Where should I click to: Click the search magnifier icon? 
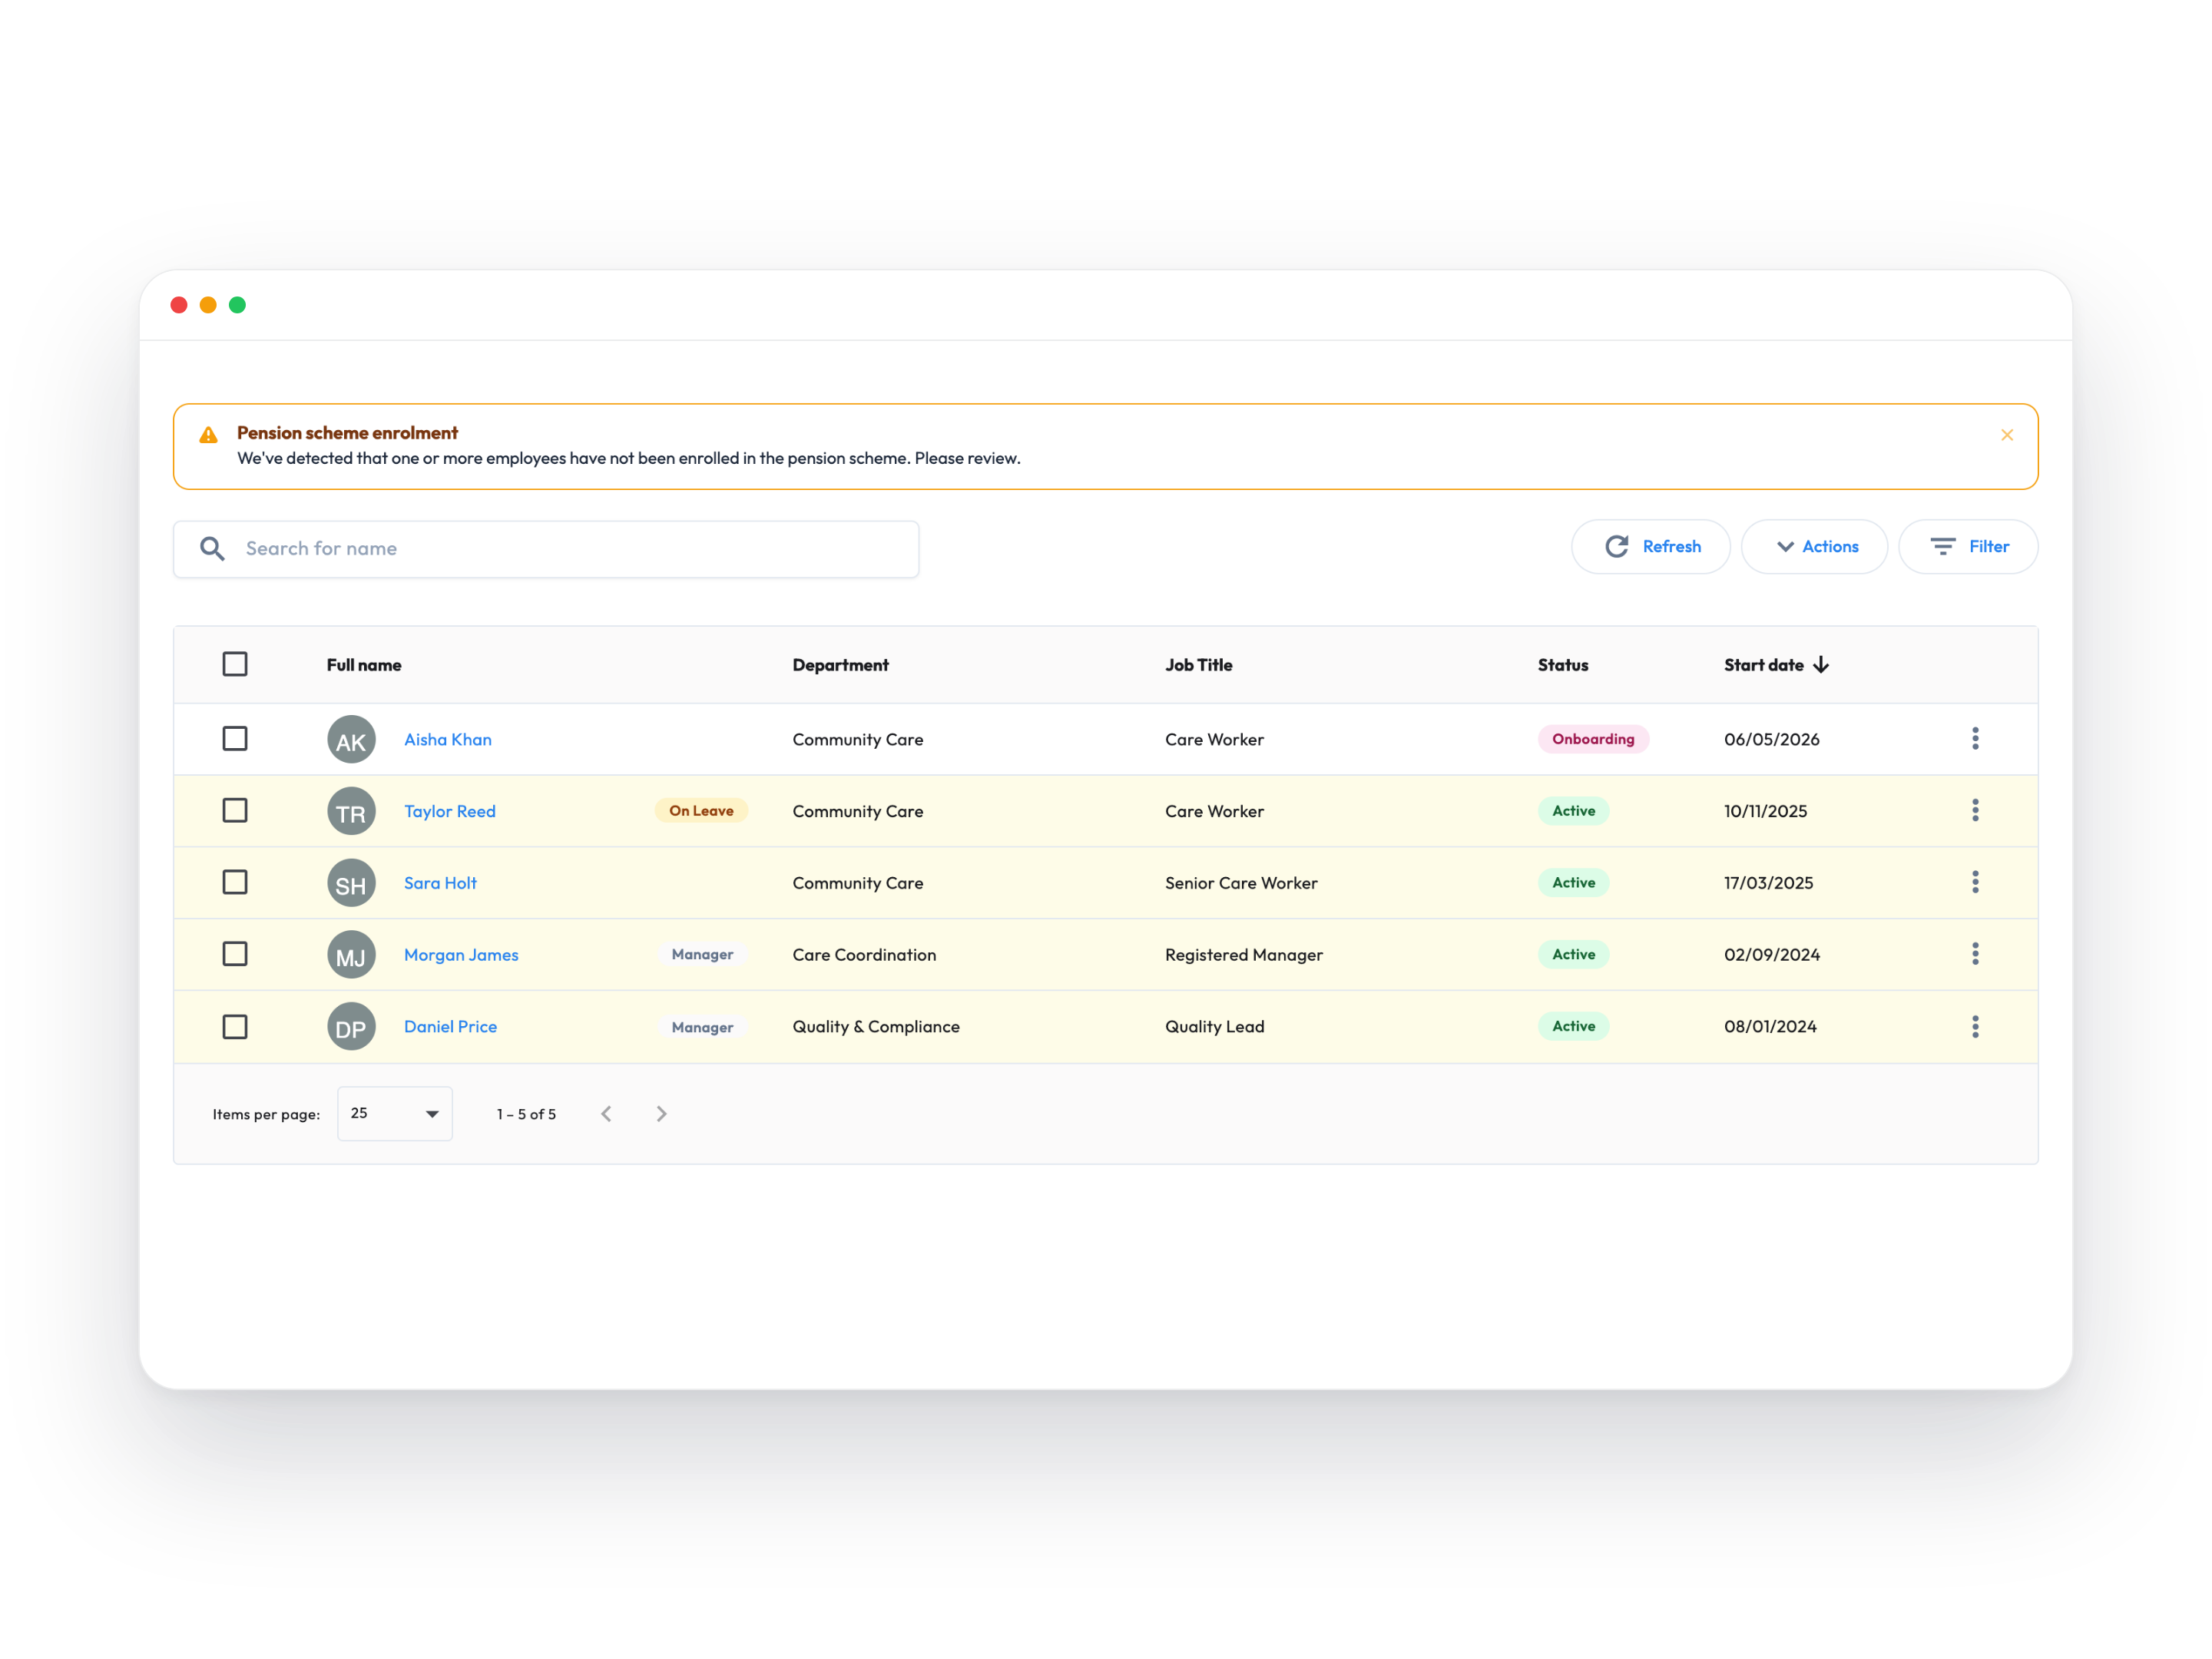(212, 548)
